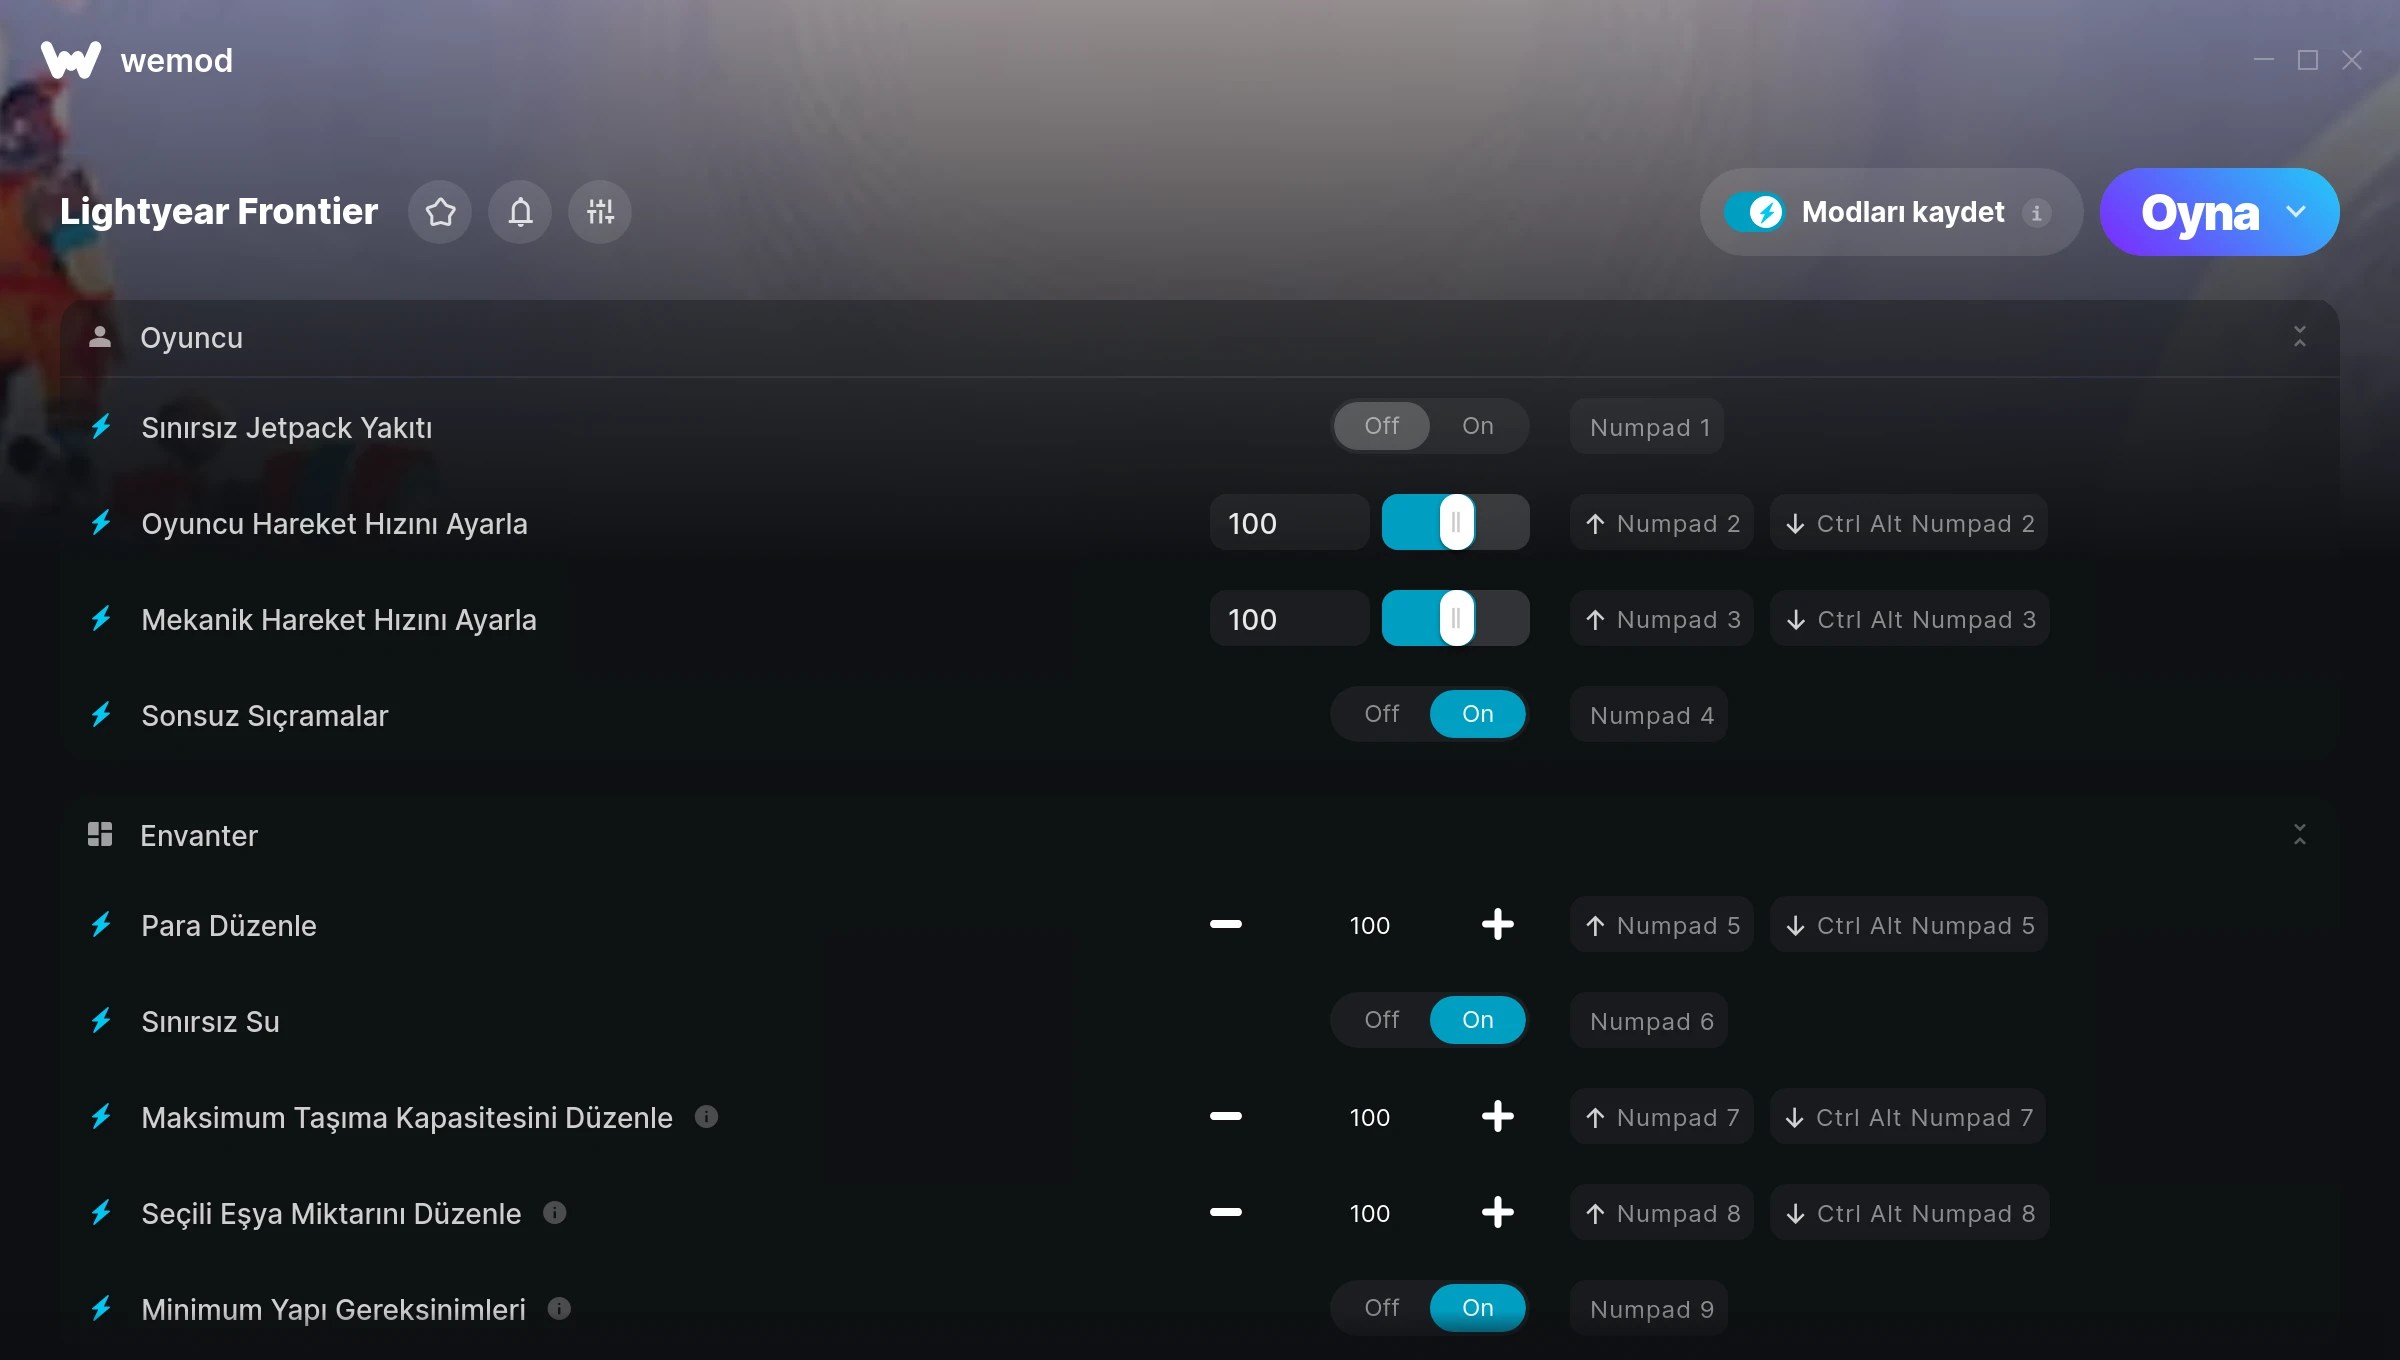Click lightning icon beside Oyuncu Hareket Hızını Ayarla
The height and width of the screenshot is (1360, 2400).
(101, 523)
